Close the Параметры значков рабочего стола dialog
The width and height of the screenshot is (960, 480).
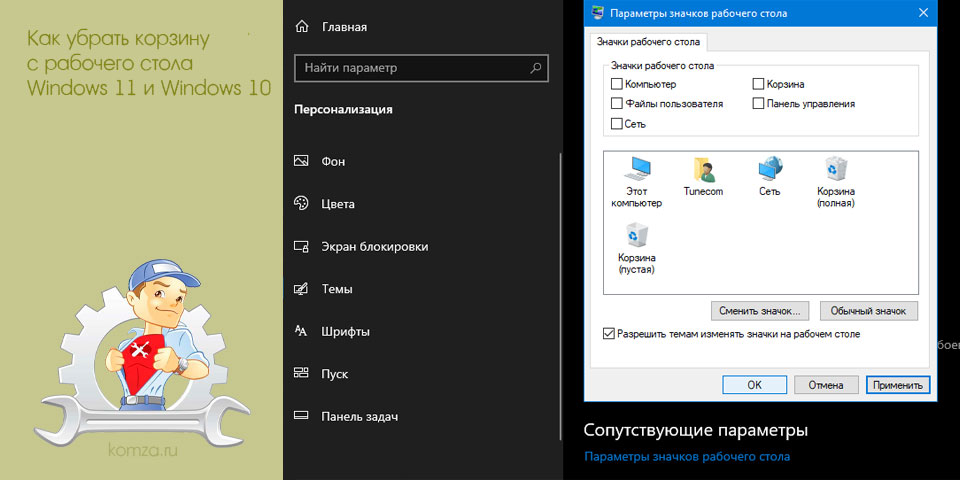[923, 13]
